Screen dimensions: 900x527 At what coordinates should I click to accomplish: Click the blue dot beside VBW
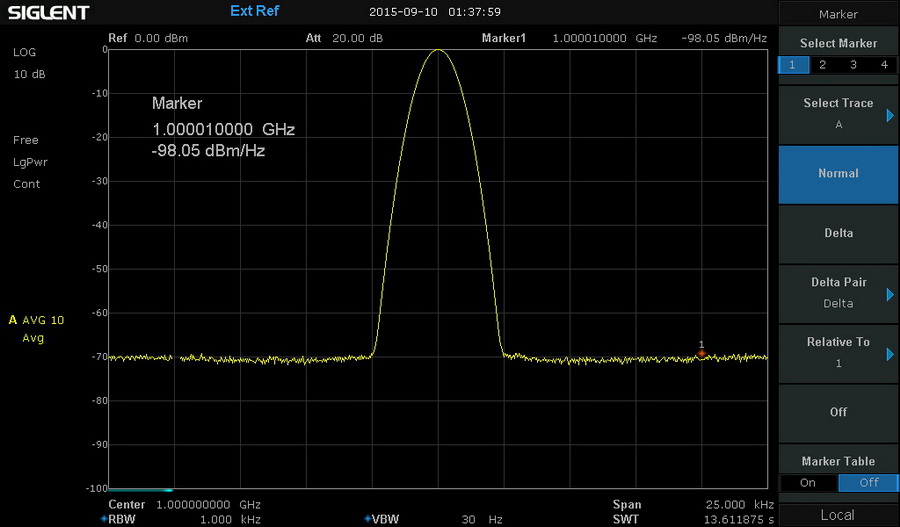click(368, 519)
